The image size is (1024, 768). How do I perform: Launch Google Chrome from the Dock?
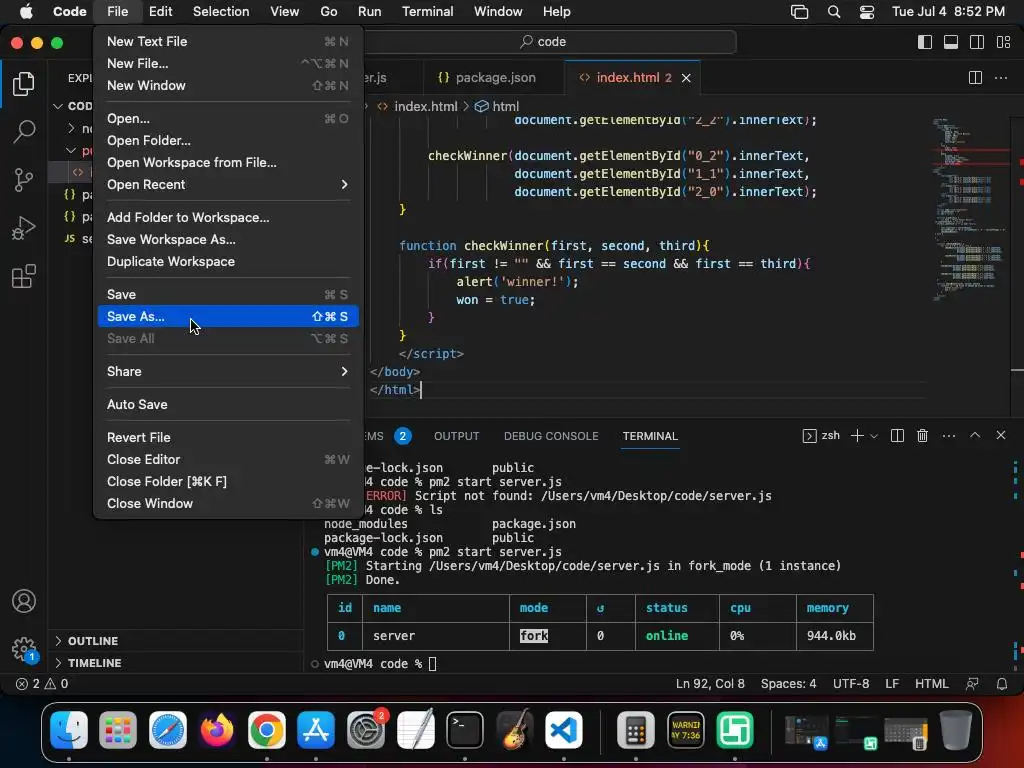pyautogui.click(x=266, y=730)
